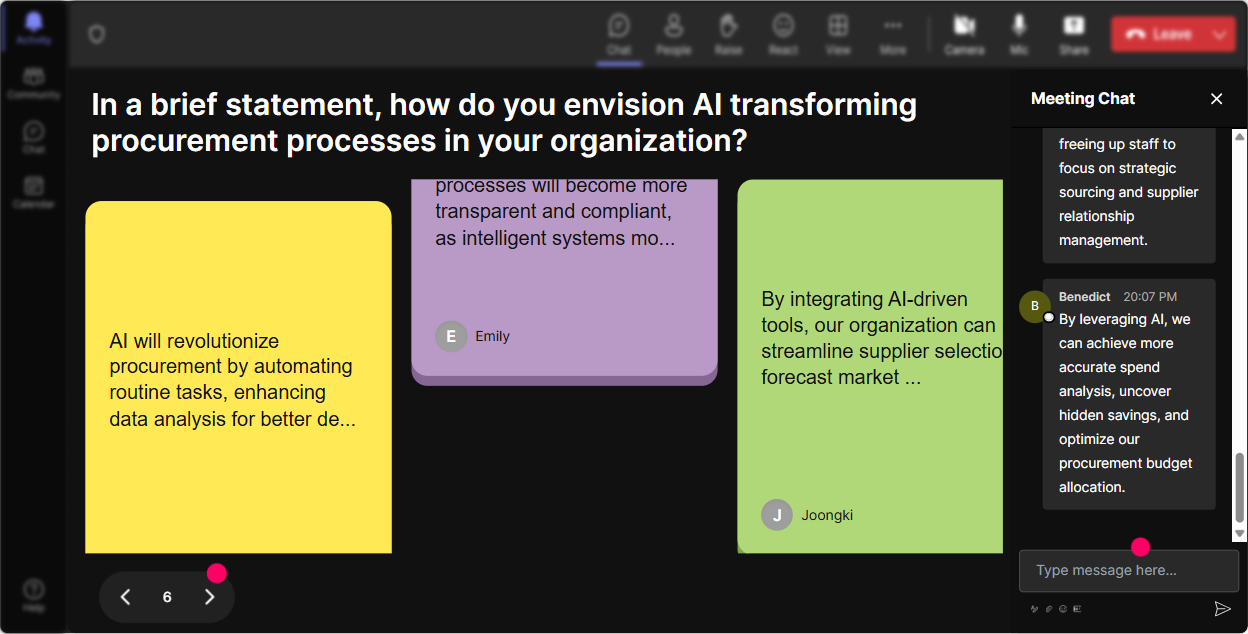The width and height of the screenshot is (1248, 634).
Task: Click the Emily name on purple card
Action: coord(492,336)
